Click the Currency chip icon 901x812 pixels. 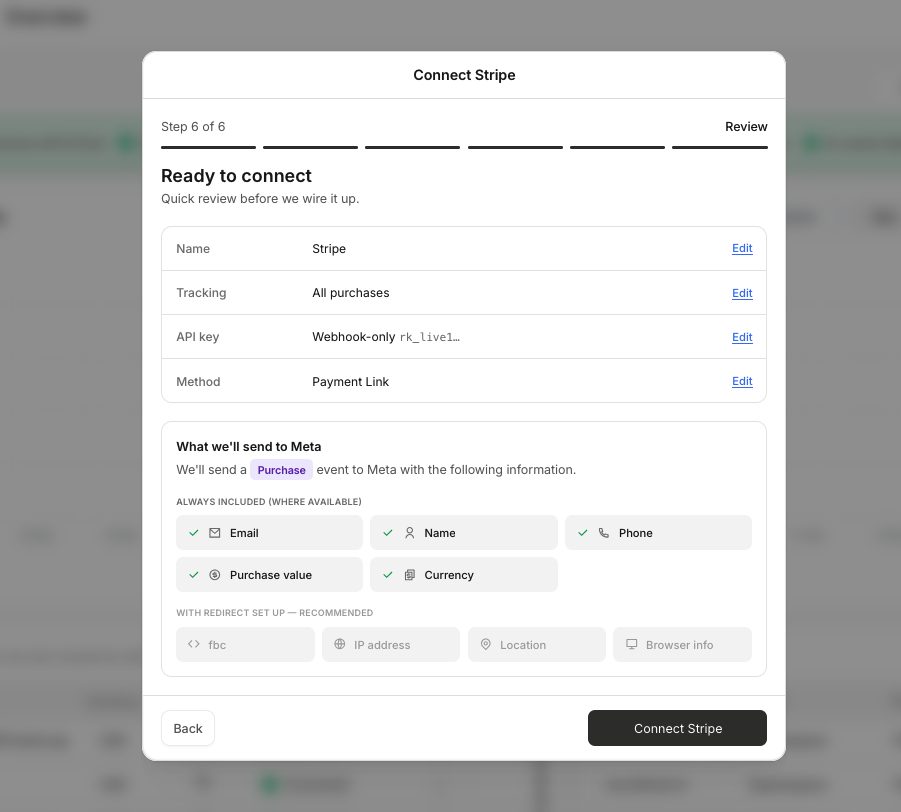(x=409, y=575)
